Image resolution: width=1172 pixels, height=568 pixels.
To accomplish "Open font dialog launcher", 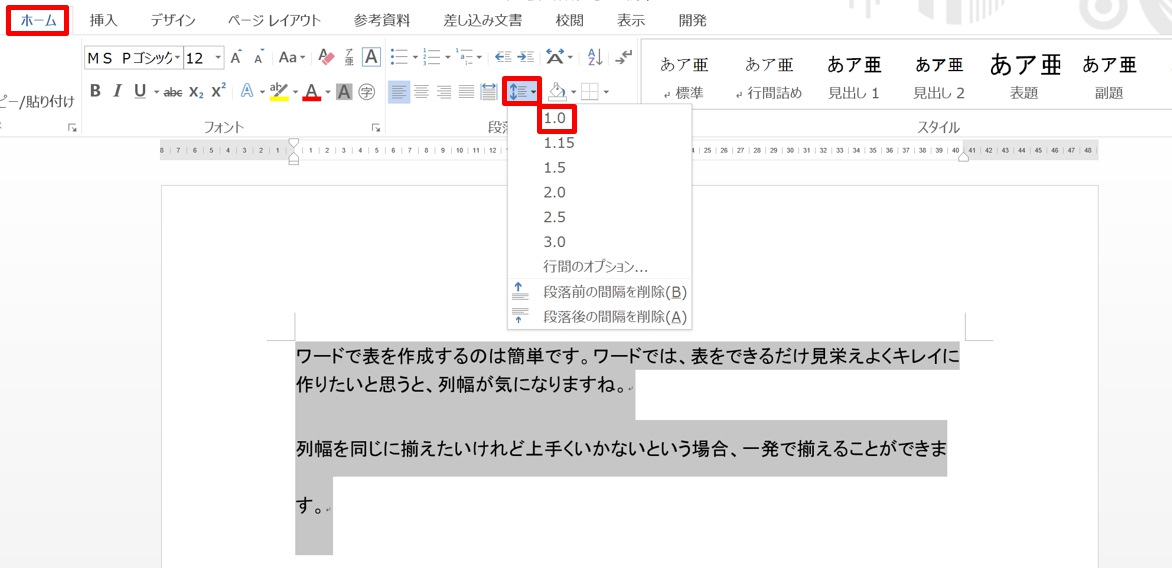I will point(375,128).
